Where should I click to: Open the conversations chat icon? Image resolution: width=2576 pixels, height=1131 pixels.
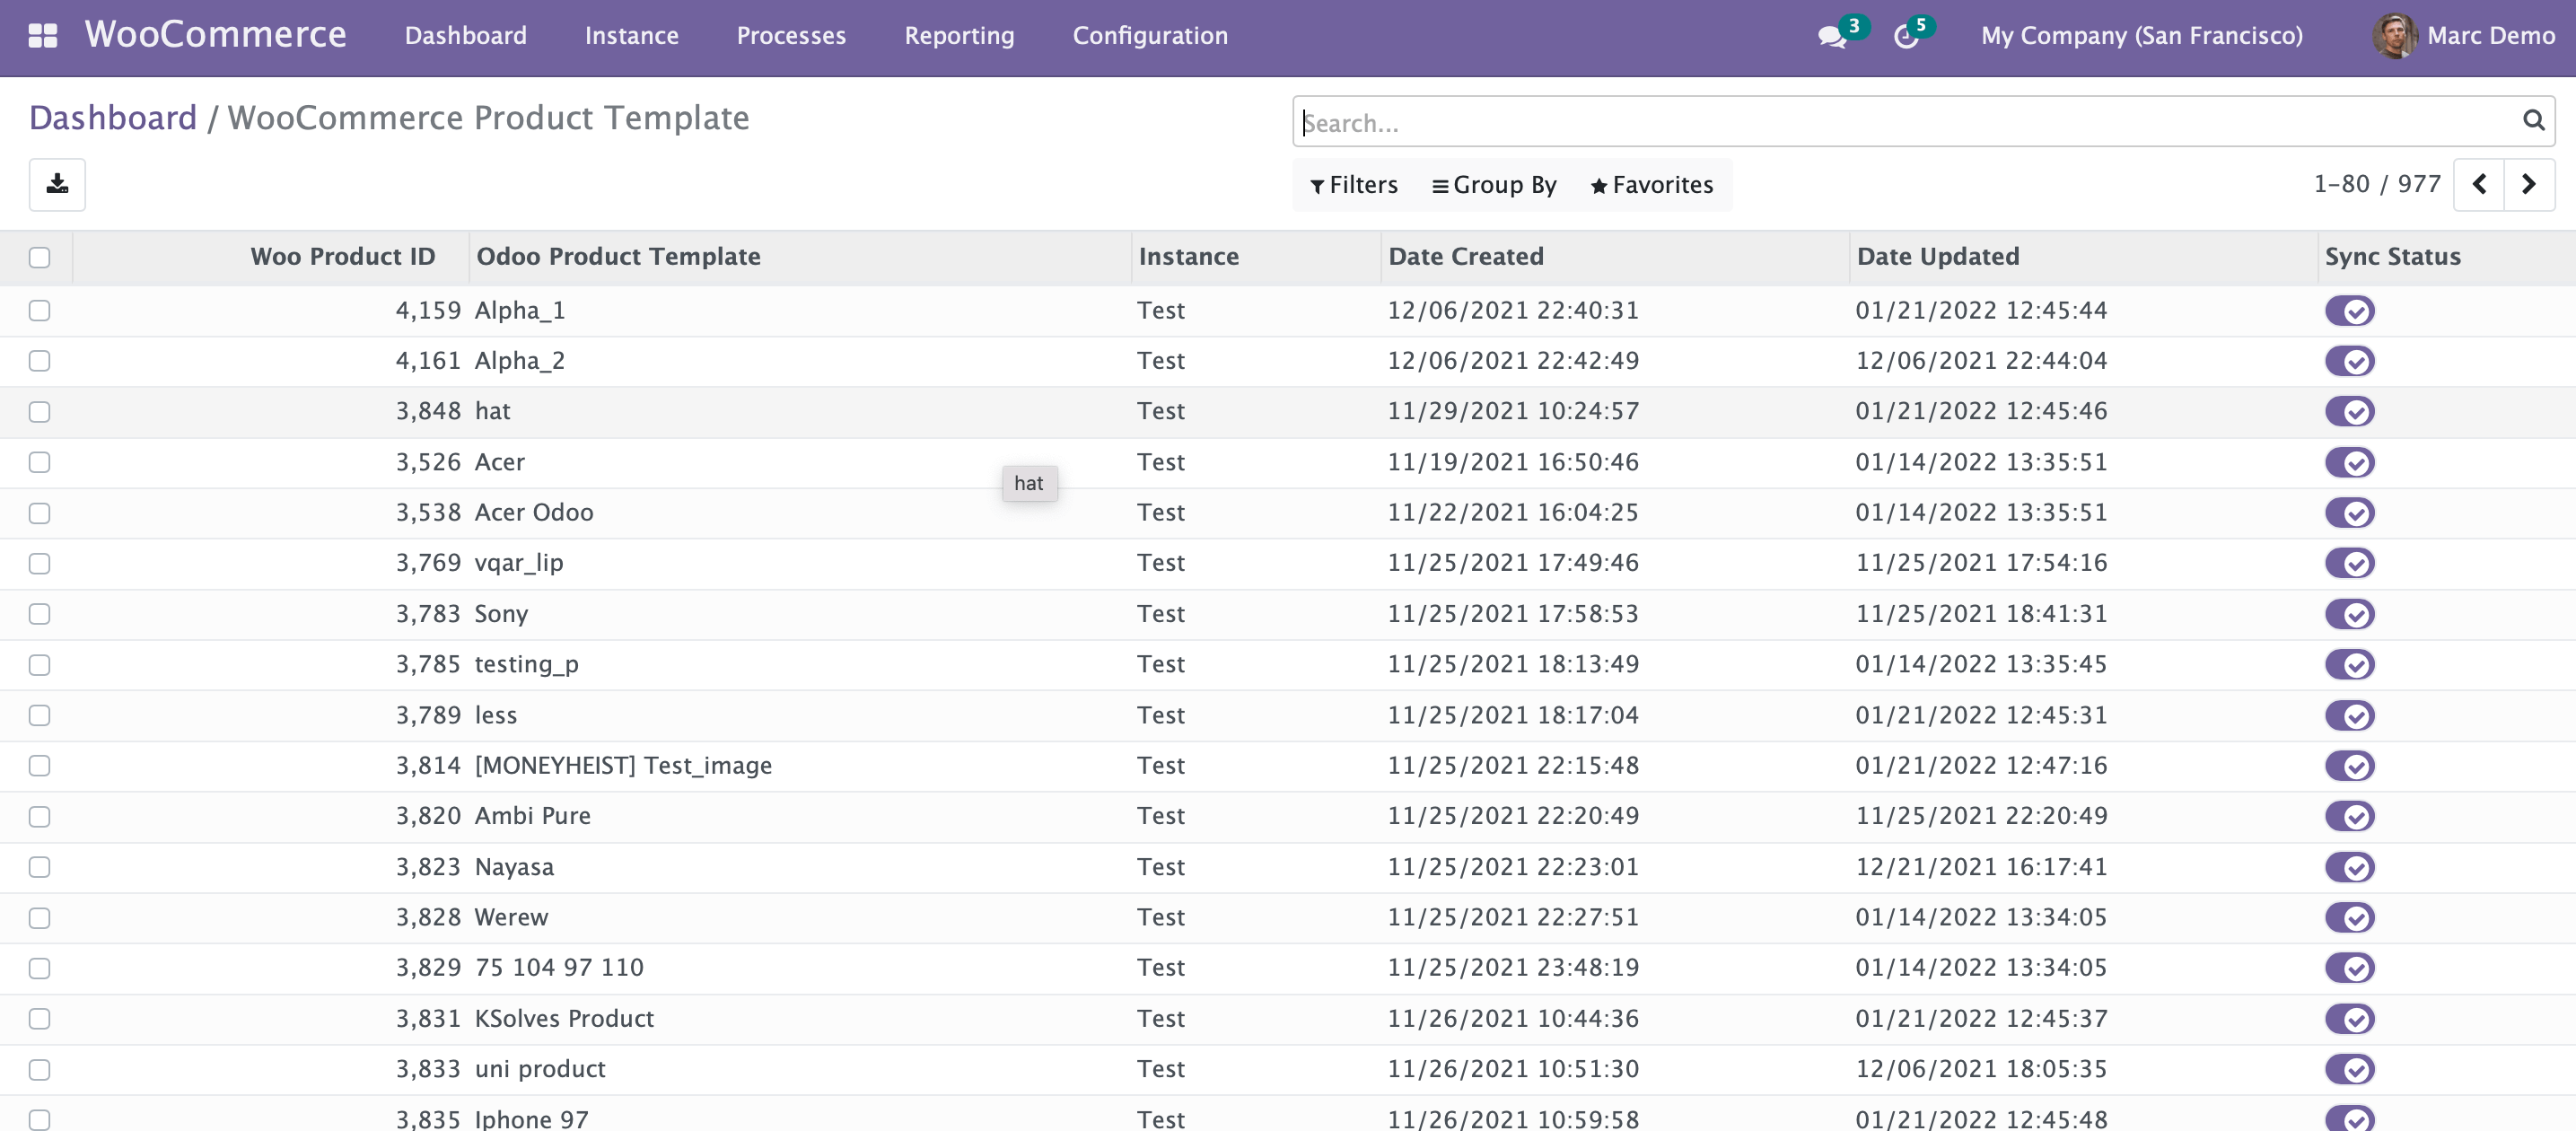tap(1831, 37)
